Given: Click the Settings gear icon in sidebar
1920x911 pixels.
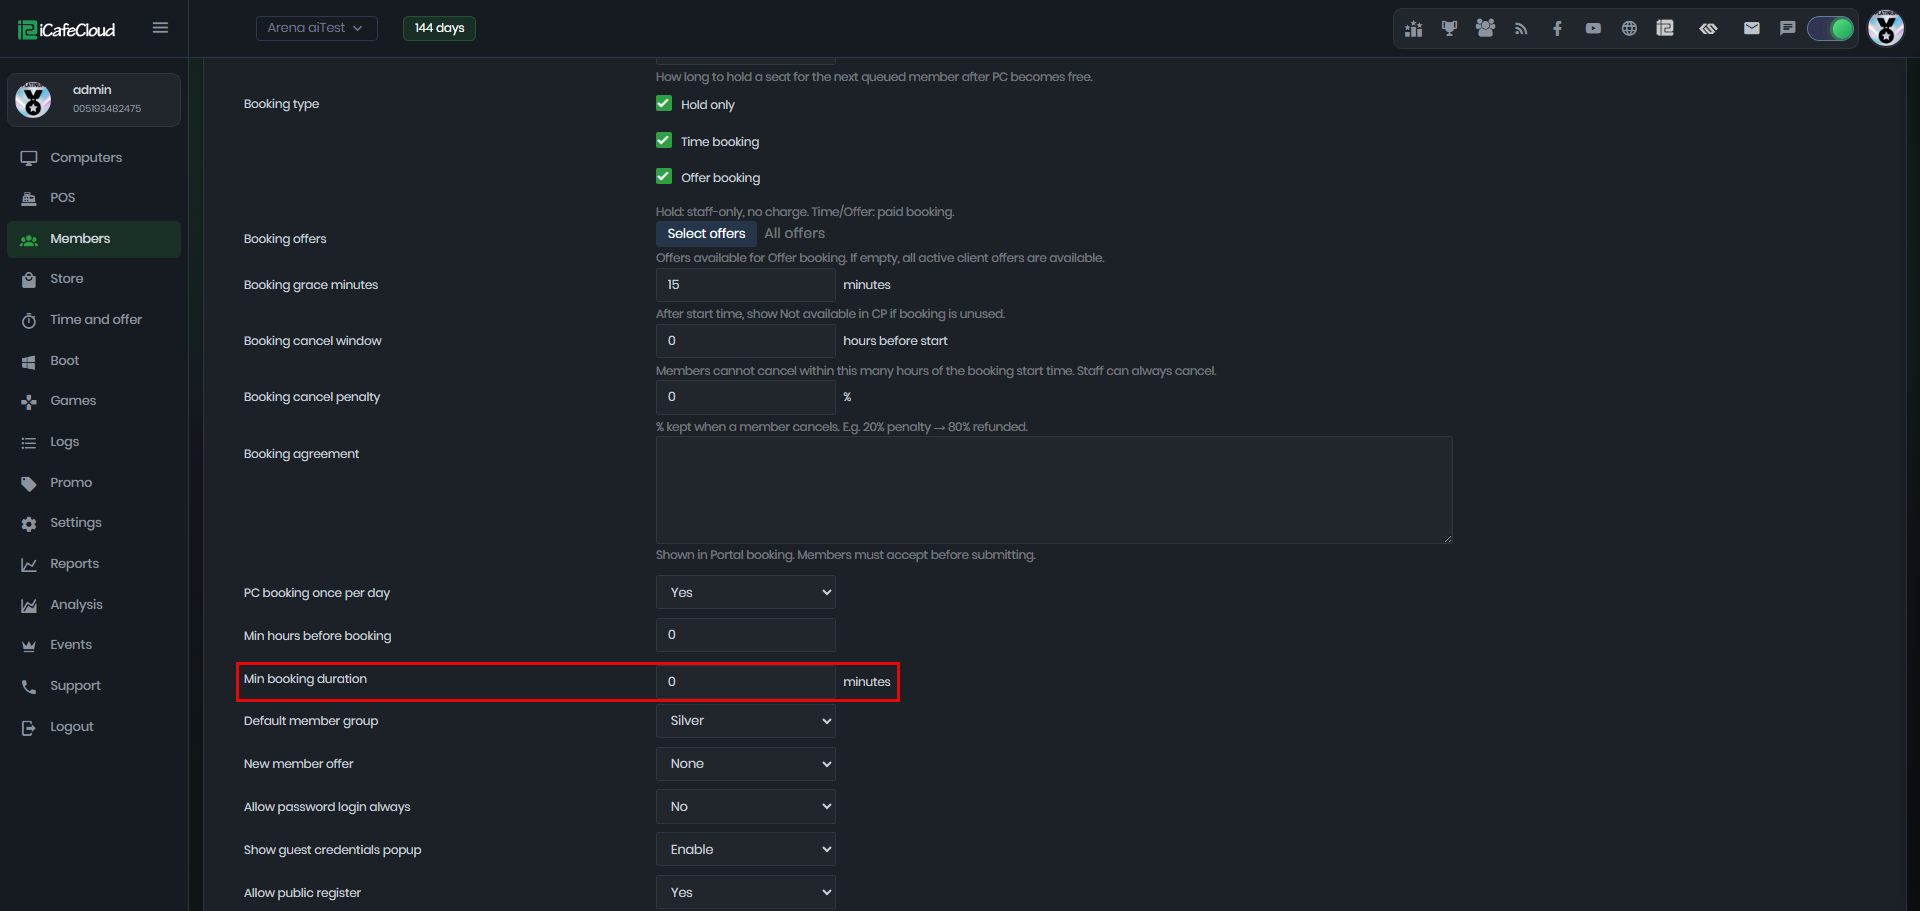Looking at the screenshot, I should click(x=29, y=523).
